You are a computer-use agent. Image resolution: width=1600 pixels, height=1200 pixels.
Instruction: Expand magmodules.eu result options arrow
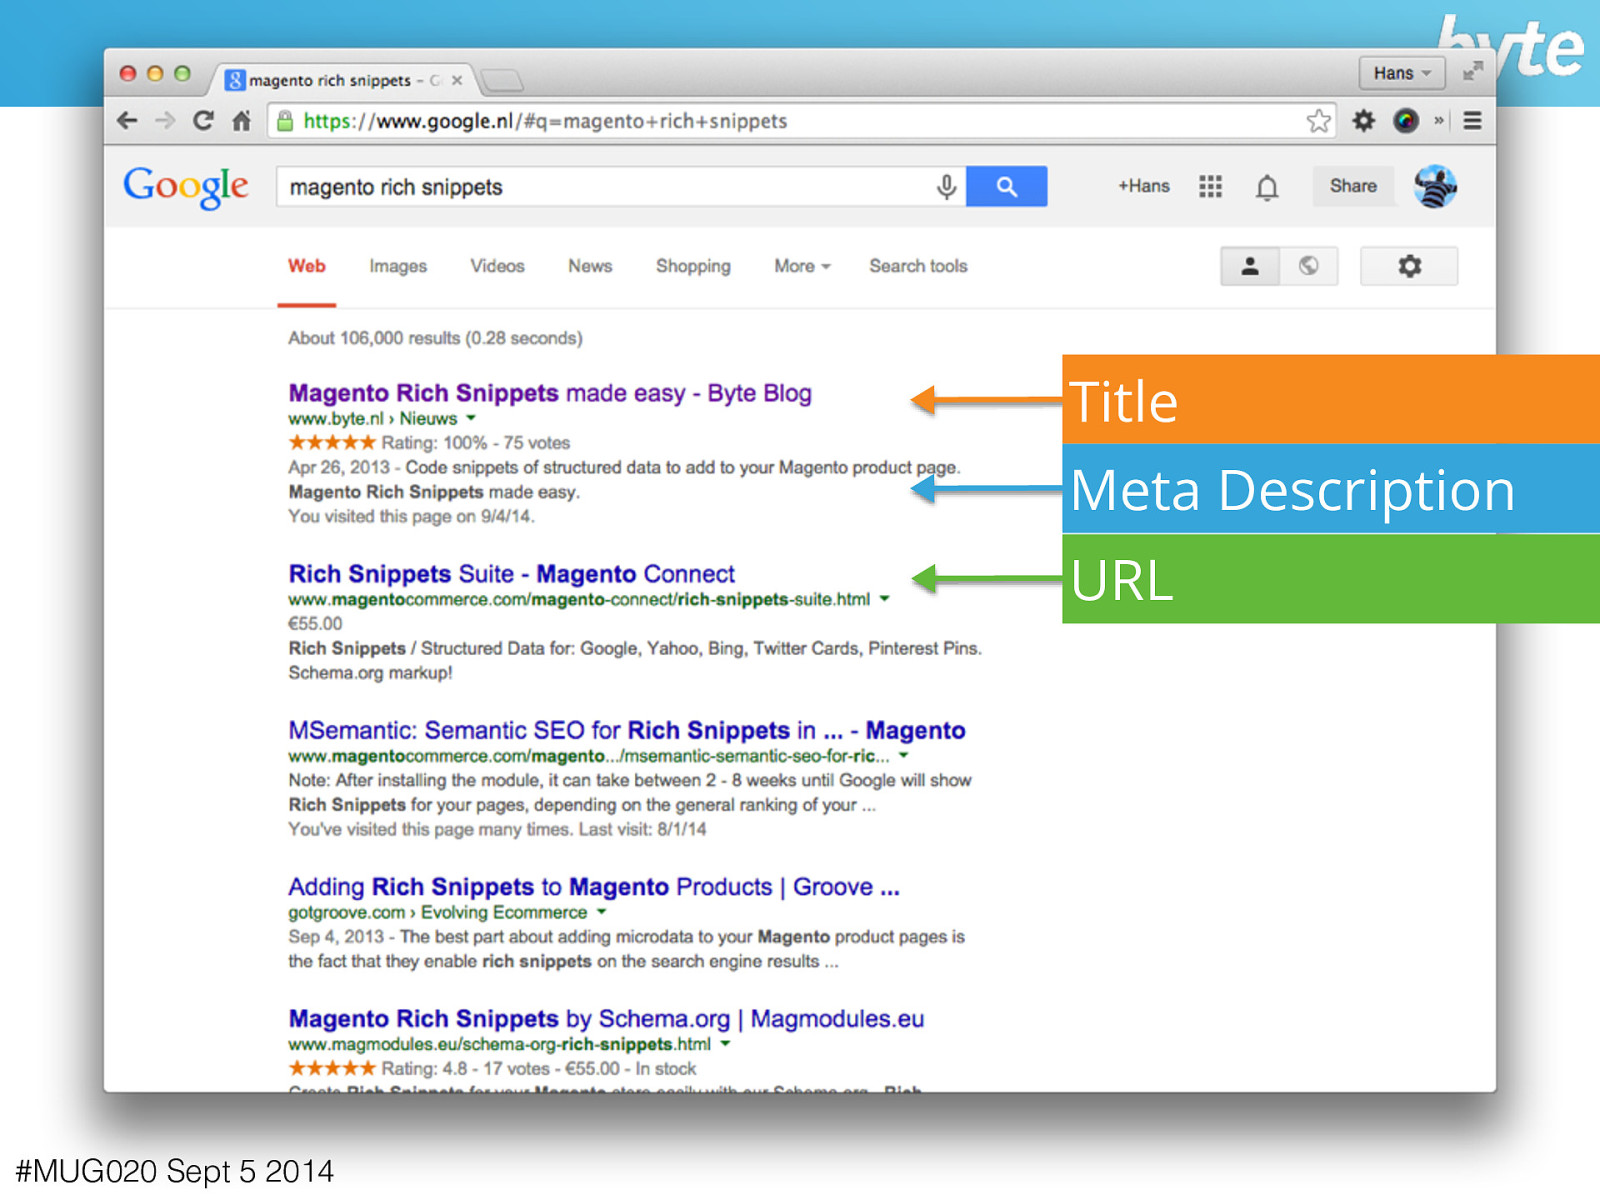(x=725, y=1044)
